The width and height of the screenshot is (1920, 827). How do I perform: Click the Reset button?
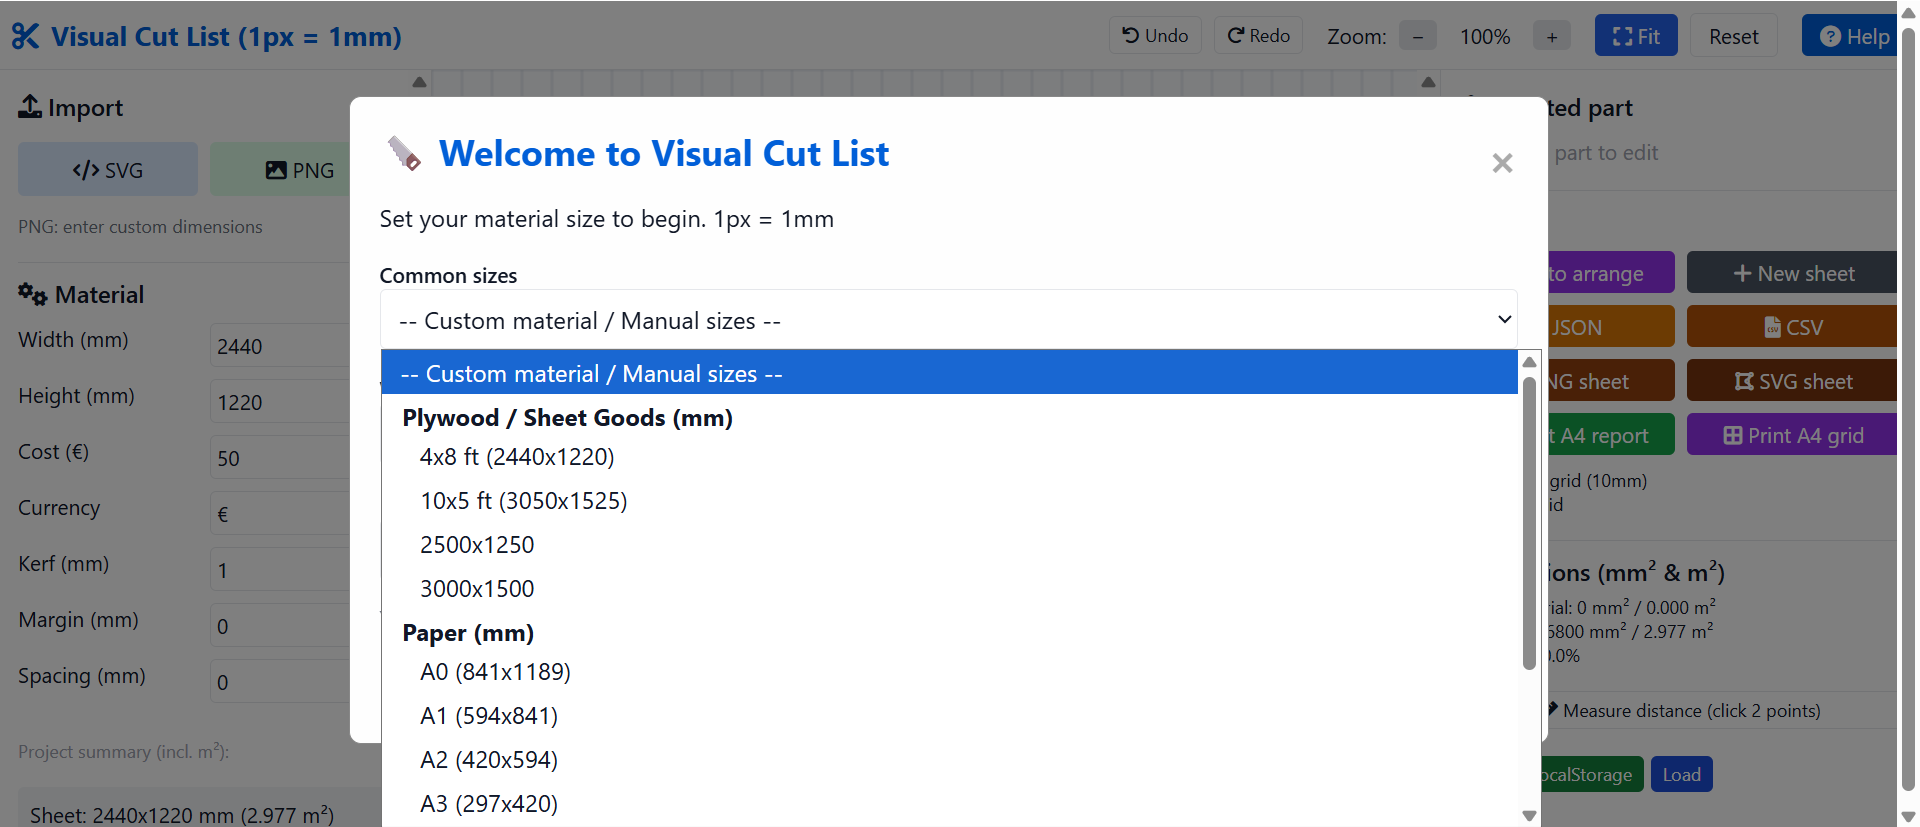1733,36
